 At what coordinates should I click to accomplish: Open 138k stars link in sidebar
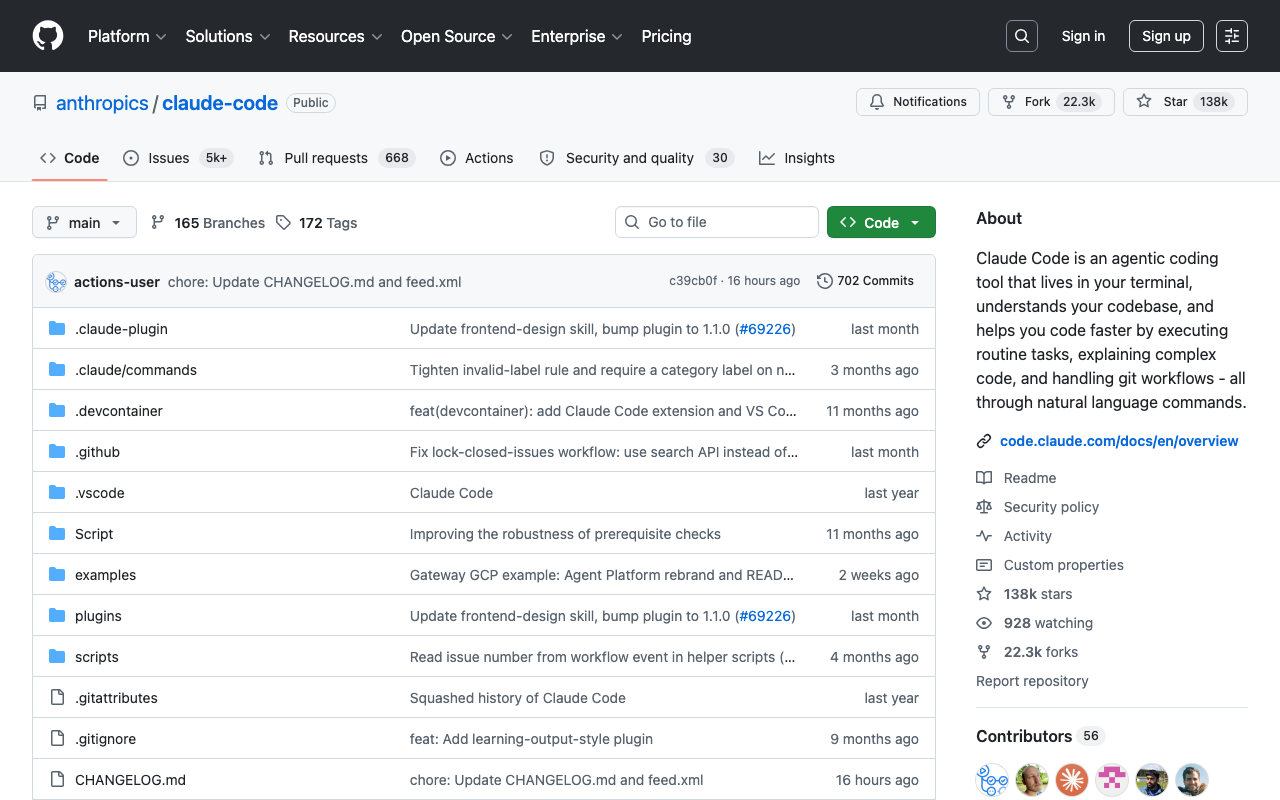[x=1038, y=594]
